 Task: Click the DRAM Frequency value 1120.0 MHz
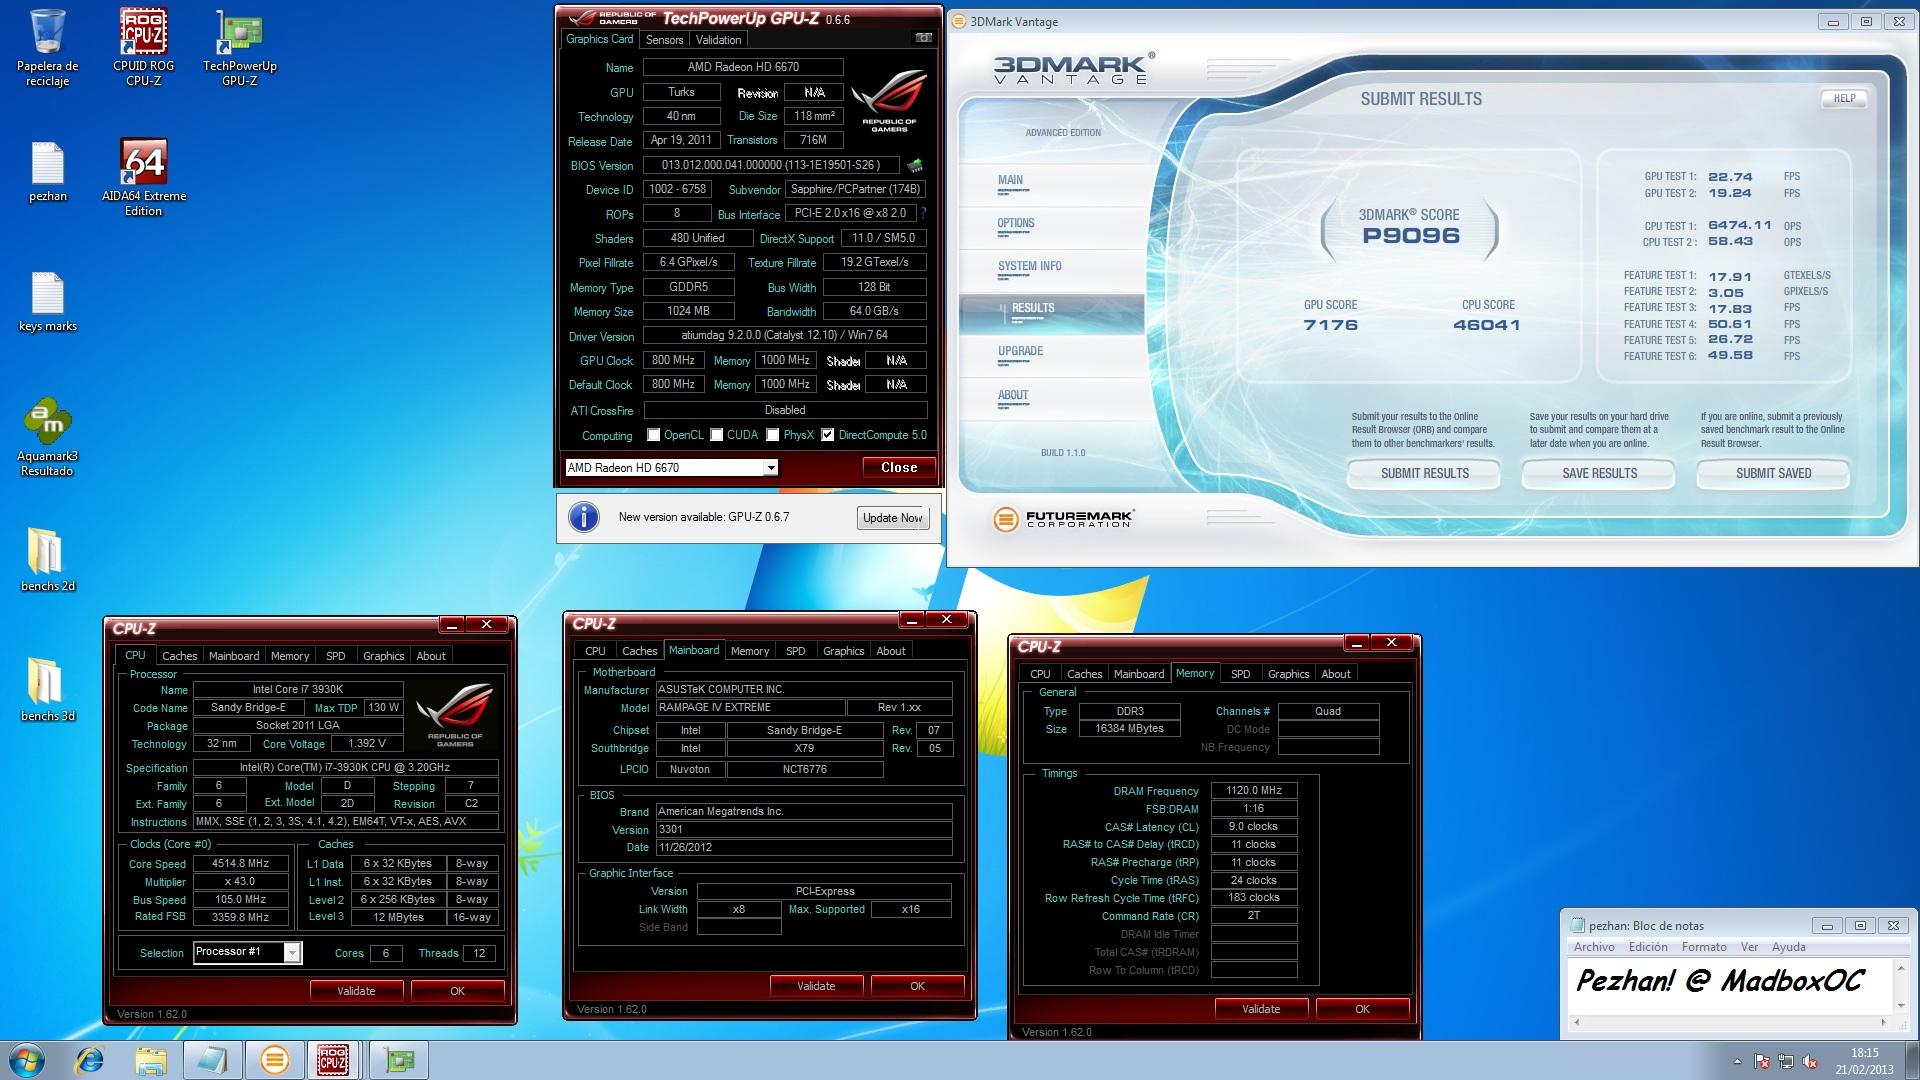[1254, 790]
